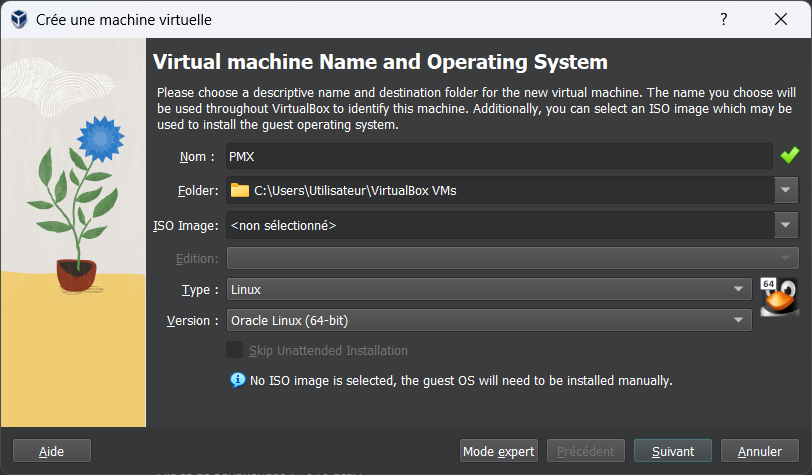The image size is (812, 475).
Task: Click the 'No ISO image is selected' message
Action: (x=461, y=381)
